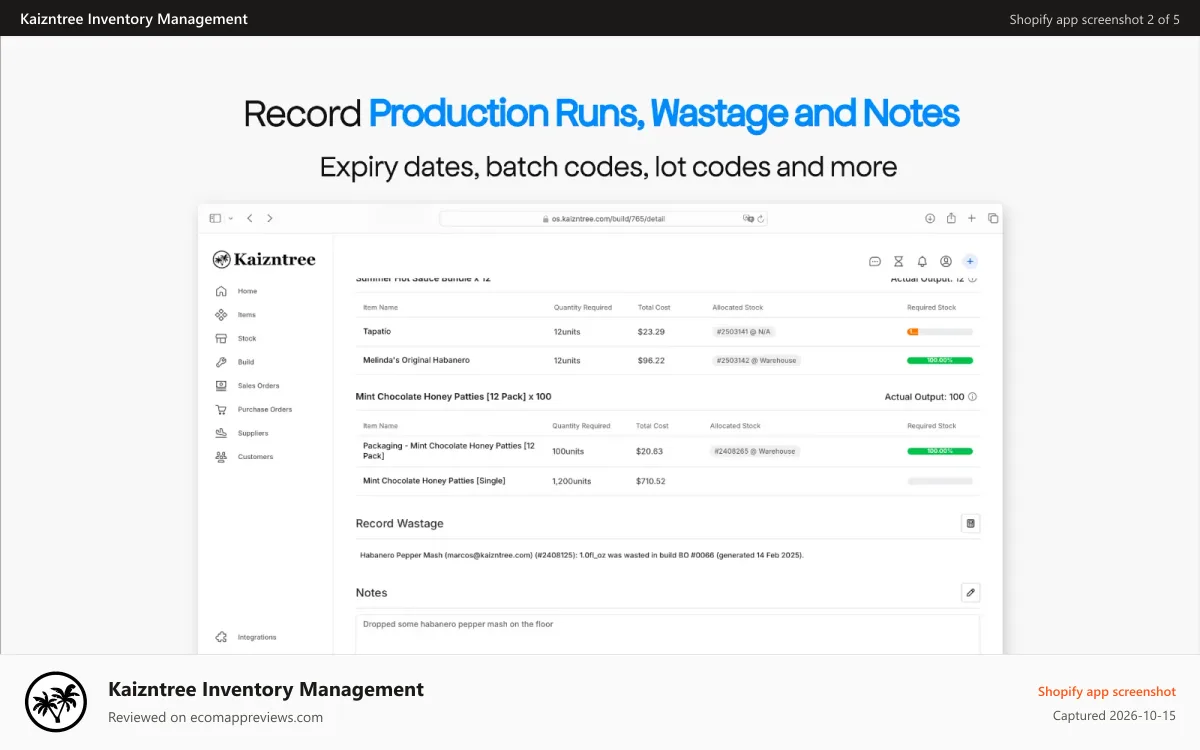Go forward with the browser forward arrow
This screenshot has height=750, width=1200.
point(269,218)
